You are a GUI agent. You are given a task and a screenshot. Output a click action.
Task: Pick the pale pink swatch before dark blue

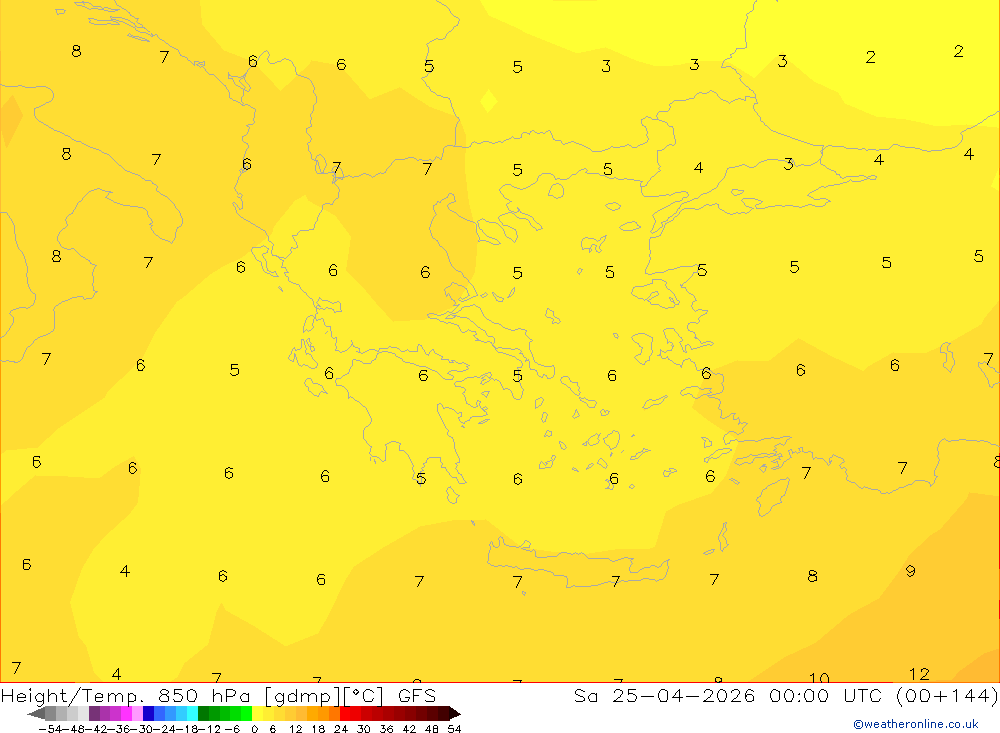coord(137,713)
